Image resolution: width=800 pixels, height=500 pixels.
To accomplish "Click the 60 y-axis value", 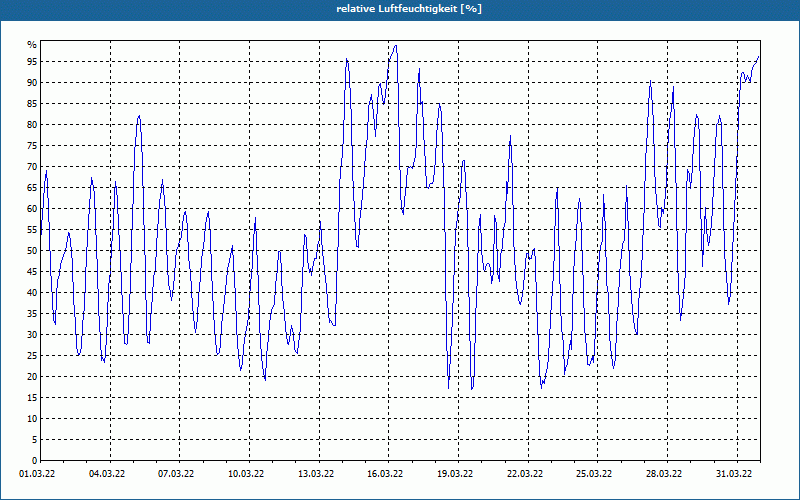I will pos(32,209).
